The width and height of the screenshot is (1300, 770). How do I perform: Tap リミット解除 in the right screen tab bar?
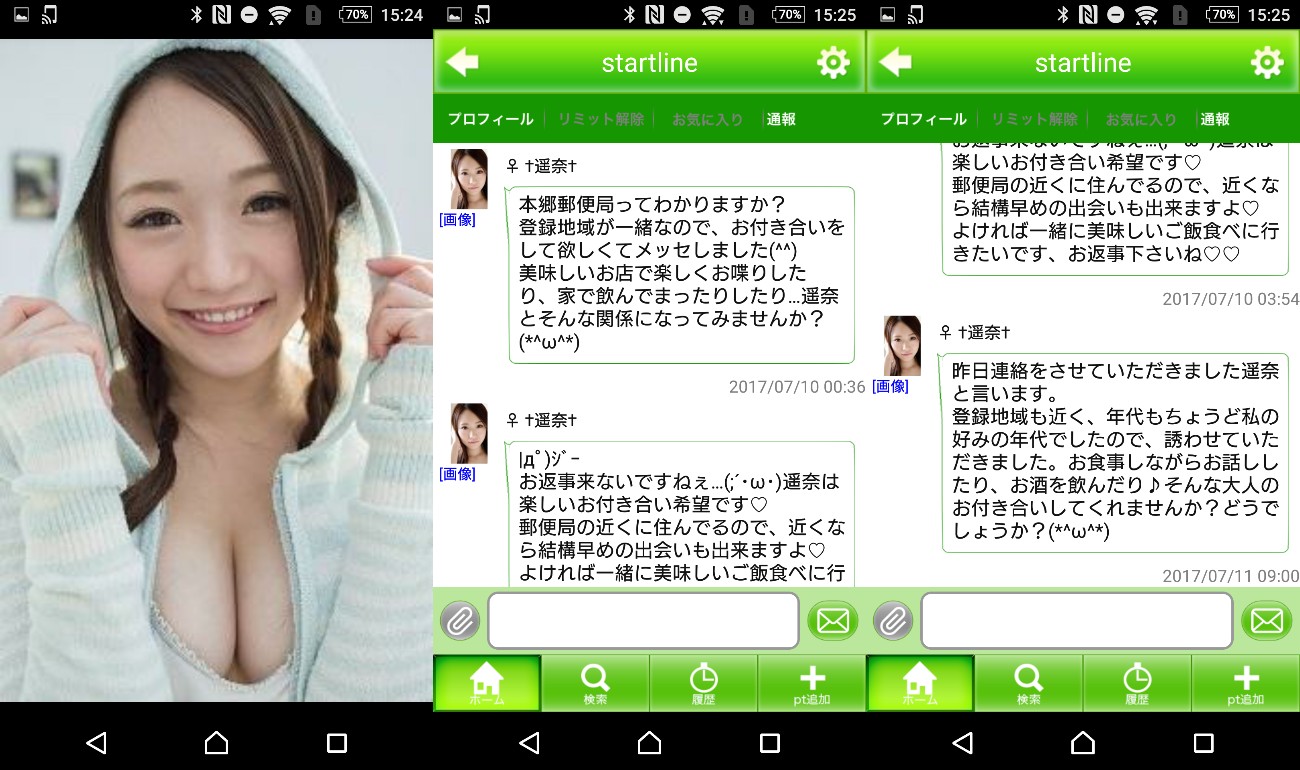1034,119
